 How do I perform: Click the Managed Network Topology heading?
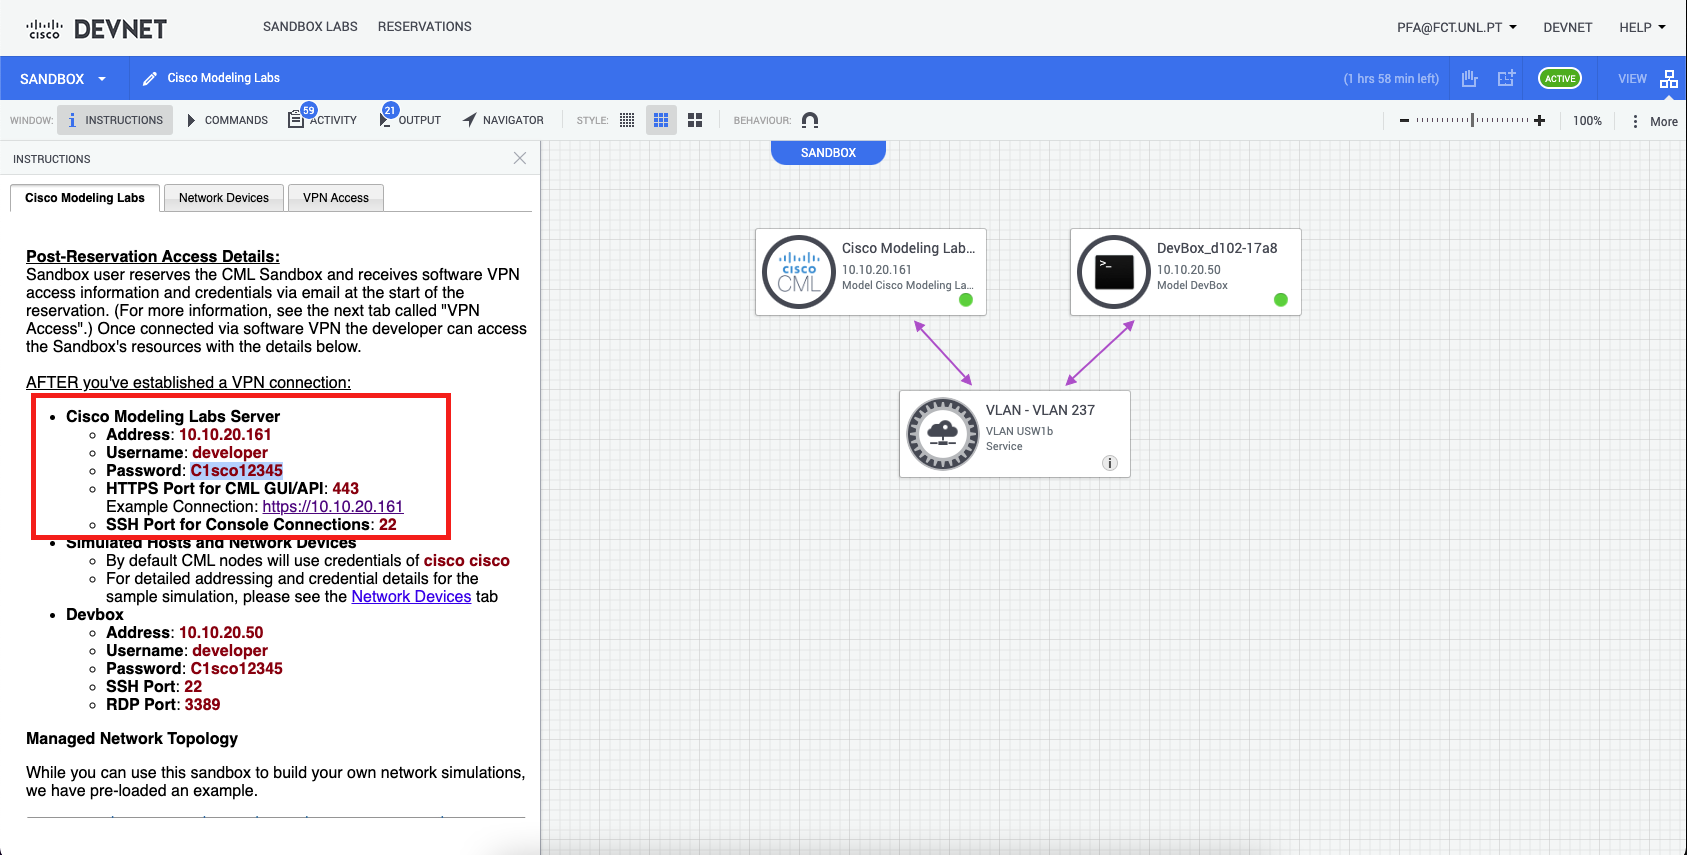point(132,739)
